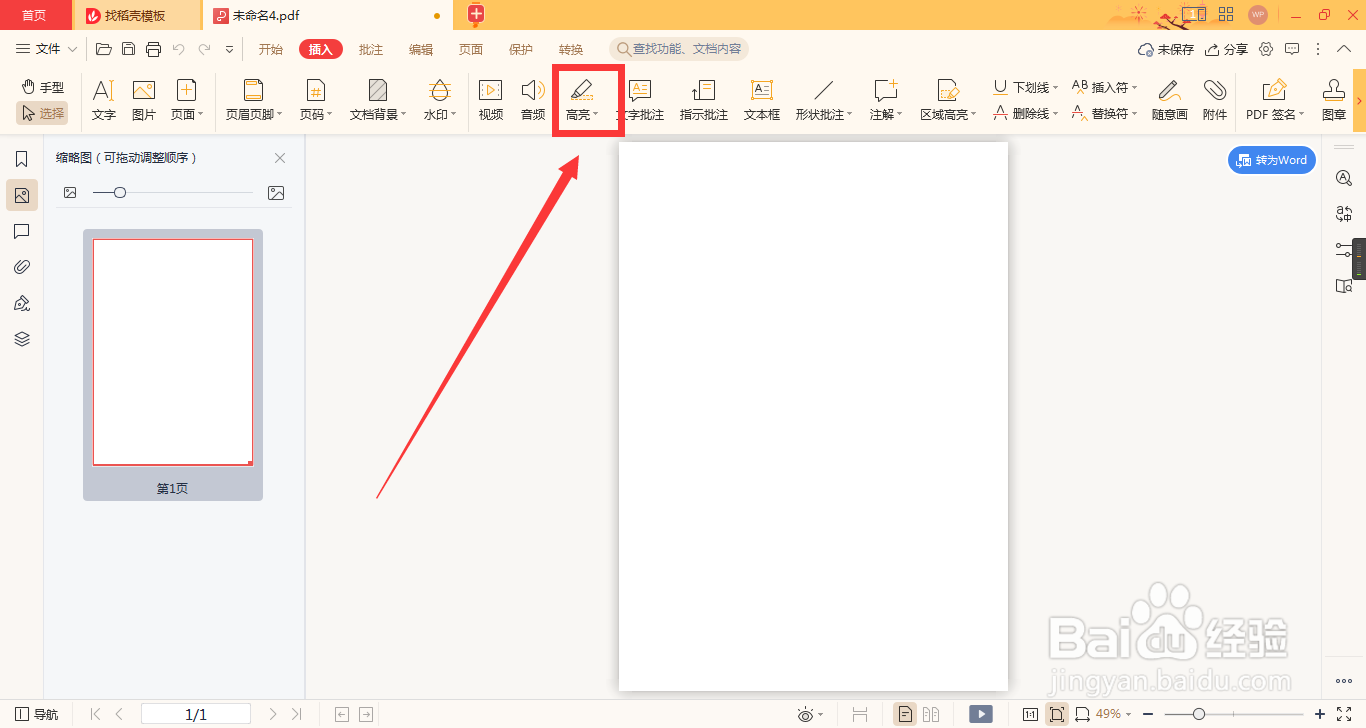Start the slideshow play button

pos(981,714)
